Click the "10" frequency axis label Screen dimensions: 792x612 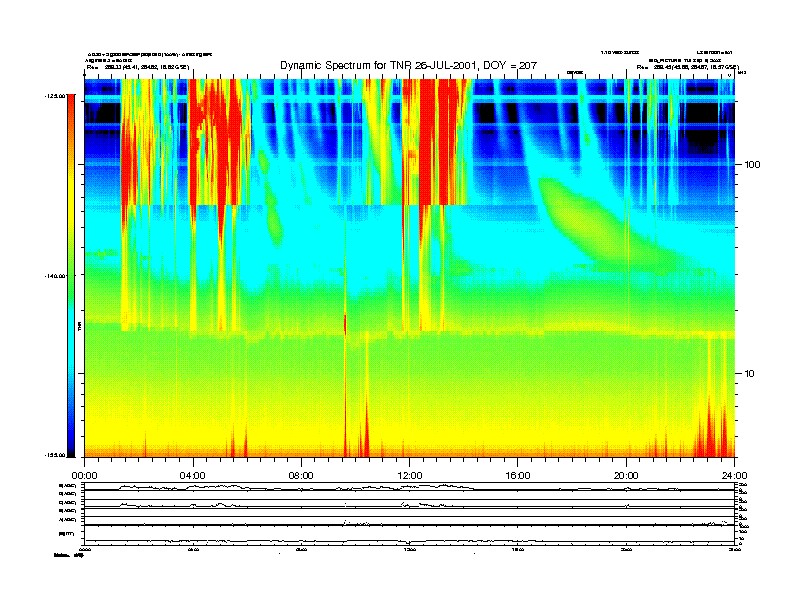750,374
